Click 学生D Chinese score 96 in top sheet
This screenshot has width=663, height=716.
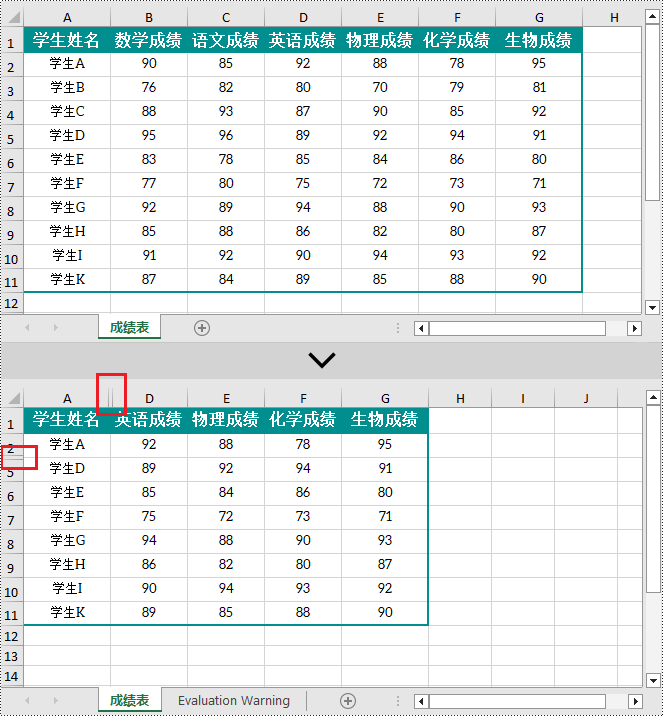226,136
